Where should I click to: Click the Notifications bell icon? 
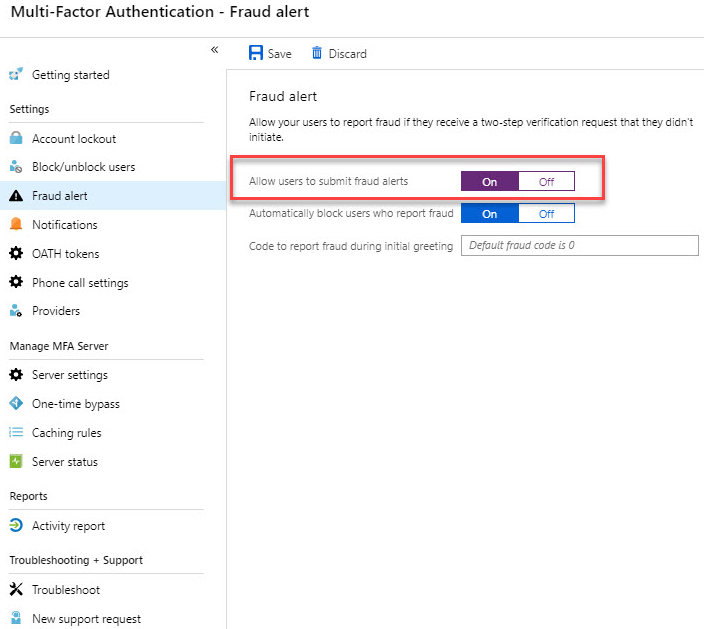point(16,224)
